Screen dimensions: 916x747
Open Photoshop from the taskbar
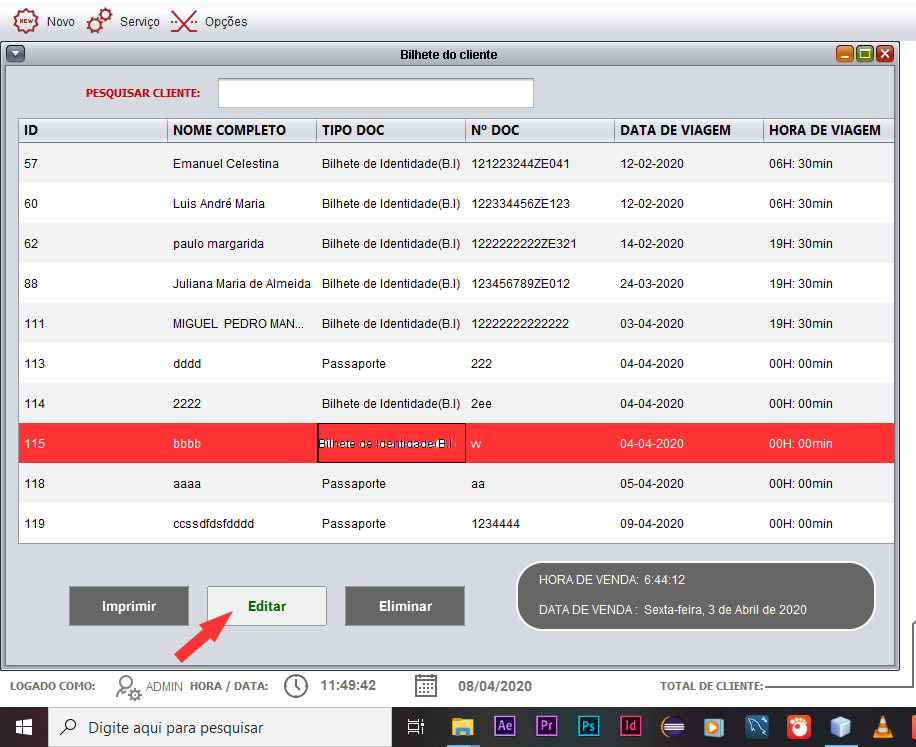click(588, 726)
